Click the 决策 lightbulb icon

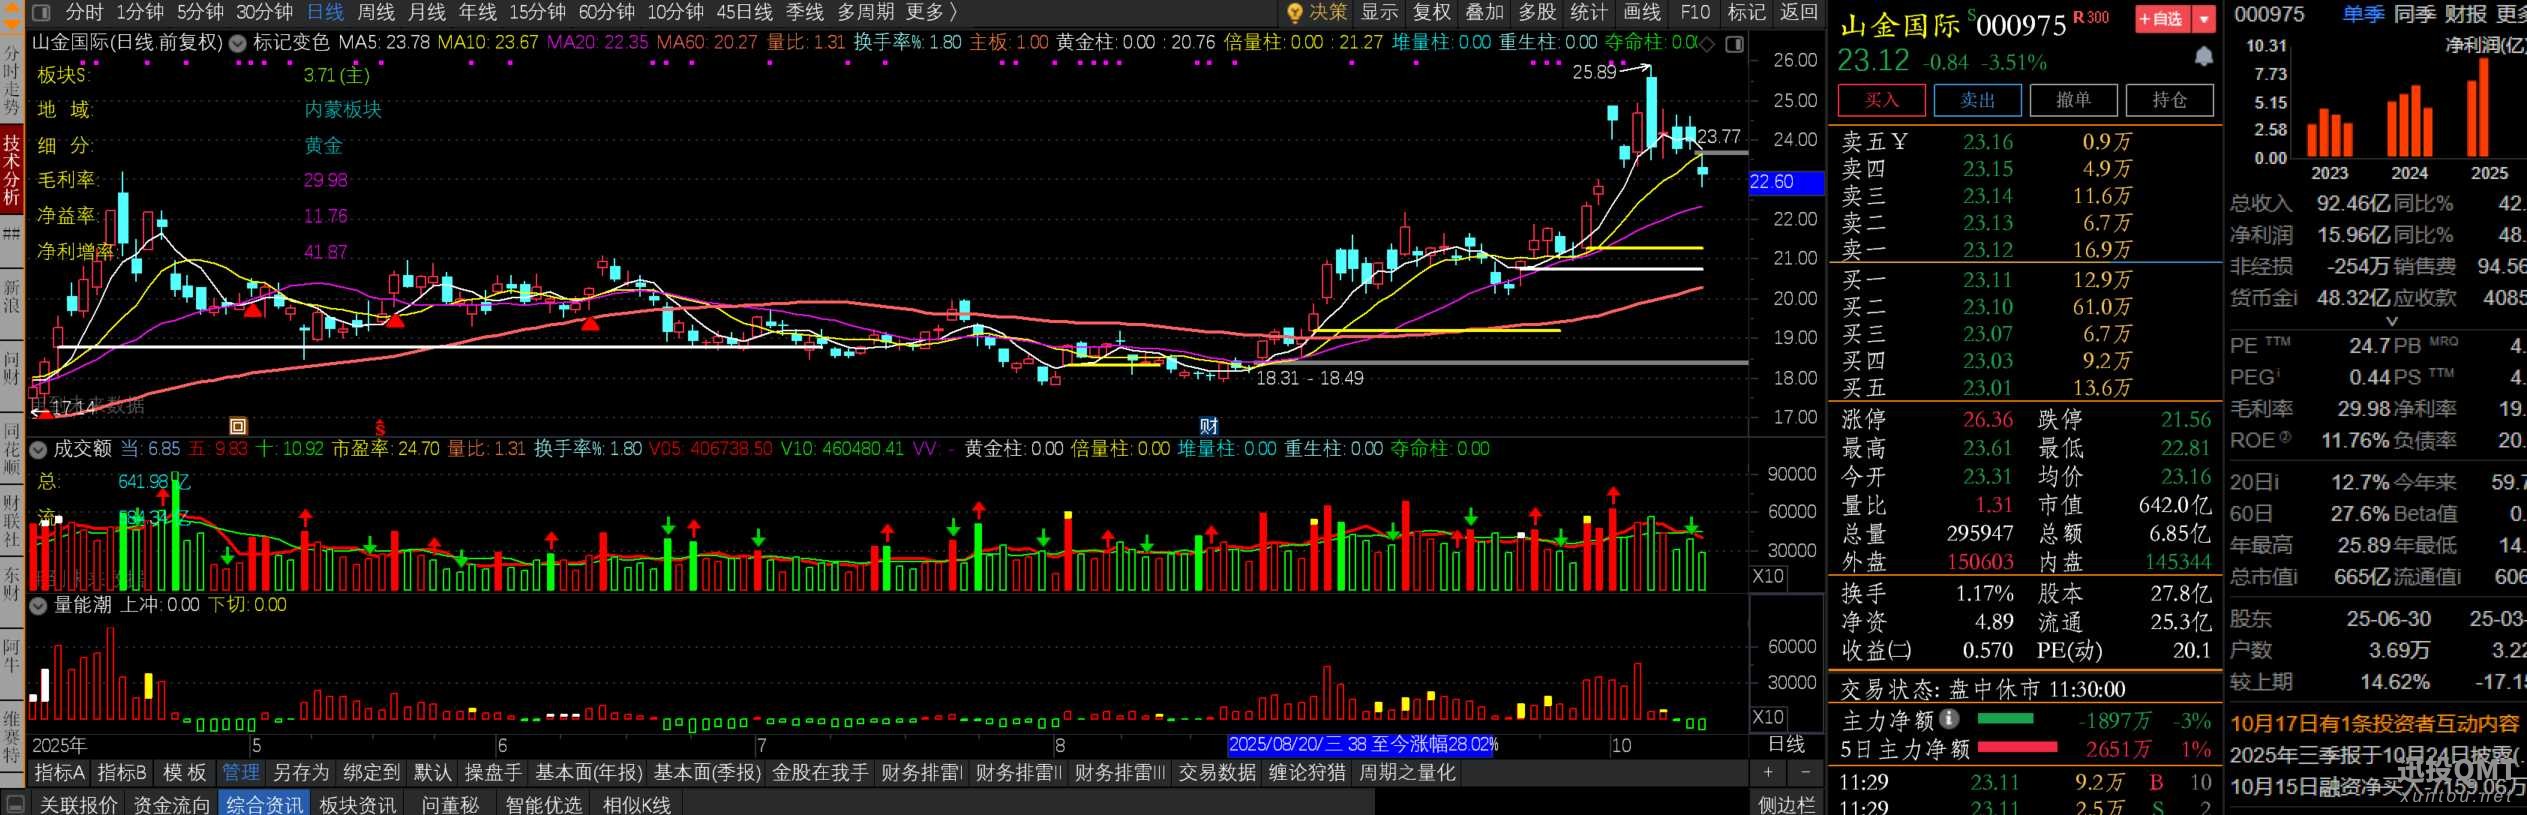(1295, 12)
